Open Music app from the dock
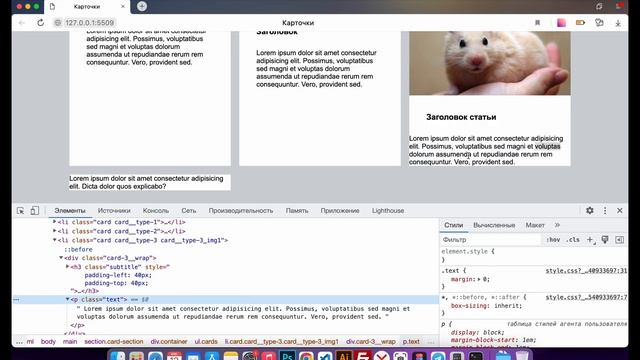 (269, 356)
